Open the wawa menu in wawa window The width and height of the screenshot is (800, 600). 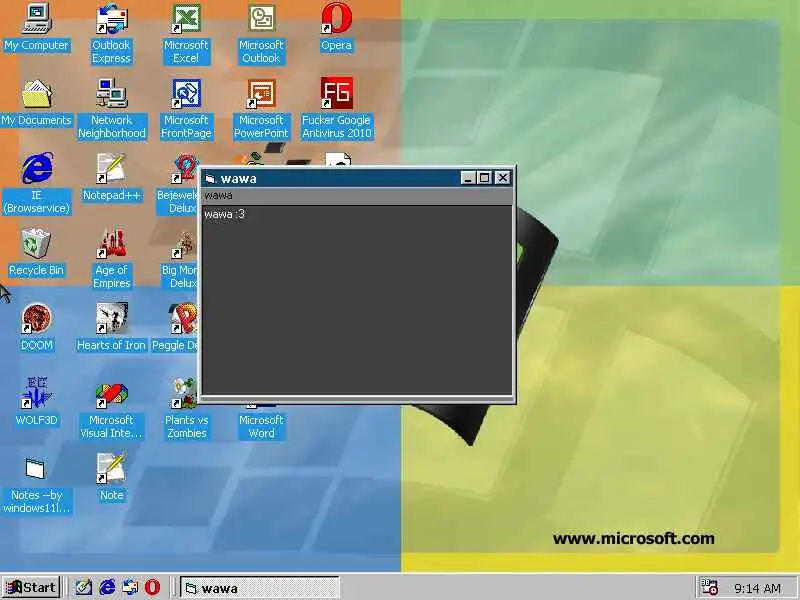tap(218, 195)
